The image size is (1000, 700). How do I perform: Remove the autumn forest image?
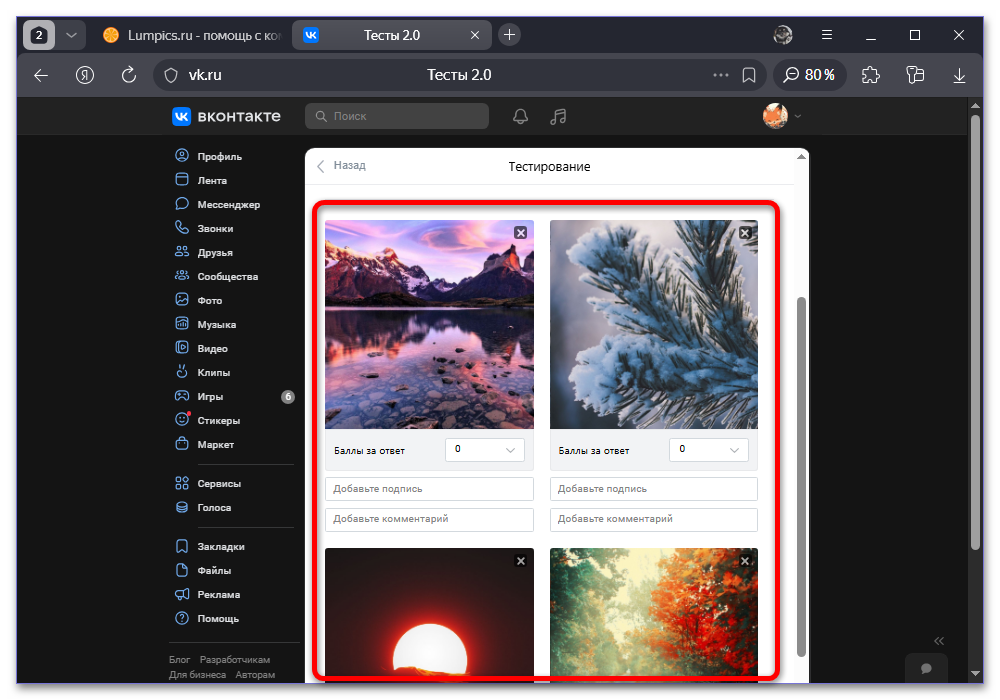coord(745,561)
